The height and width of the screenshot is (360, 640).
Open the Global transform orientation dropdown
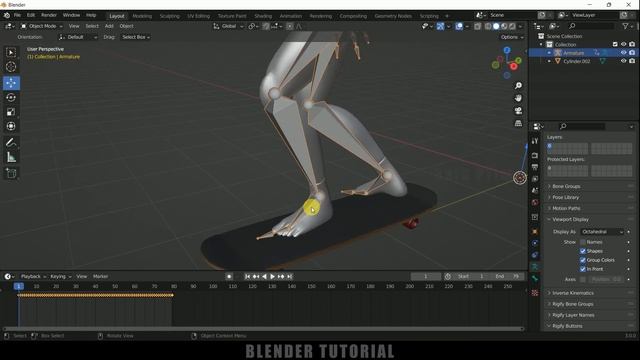[229, 26]
